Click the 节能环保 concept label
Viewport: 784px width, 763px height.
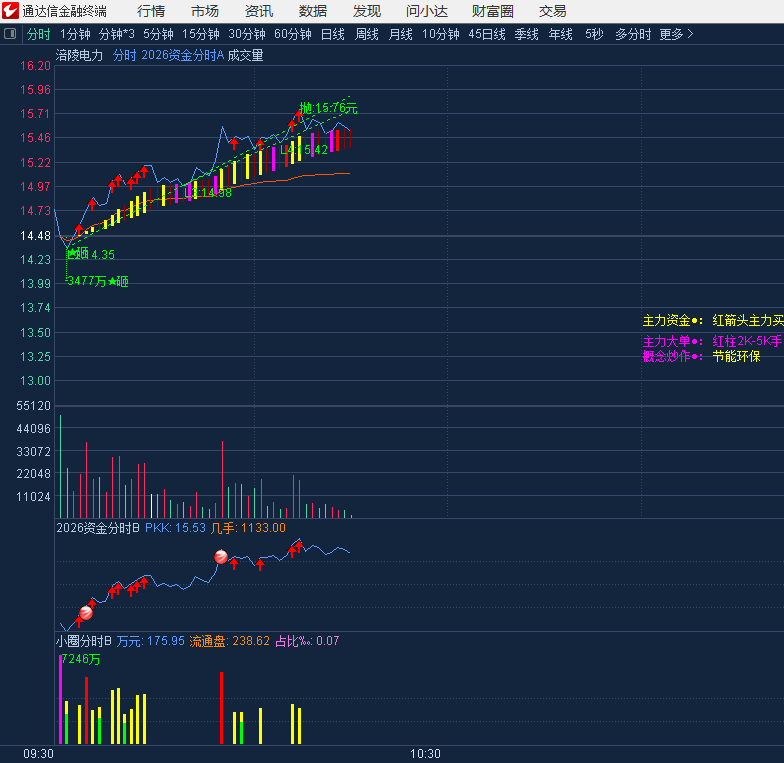736,356
